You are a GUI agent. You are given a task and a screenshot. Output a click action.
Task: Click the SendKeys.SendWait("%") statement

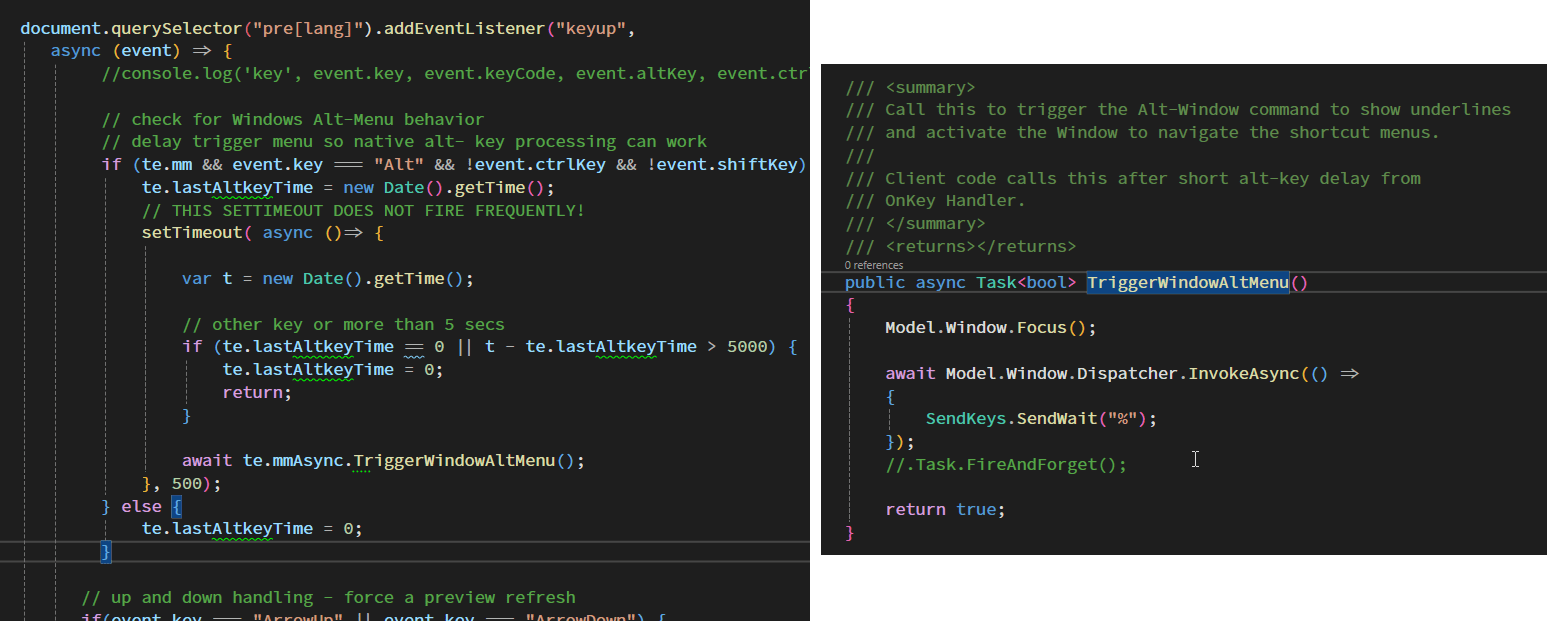pyautogui.click(x=1041, y=419)
